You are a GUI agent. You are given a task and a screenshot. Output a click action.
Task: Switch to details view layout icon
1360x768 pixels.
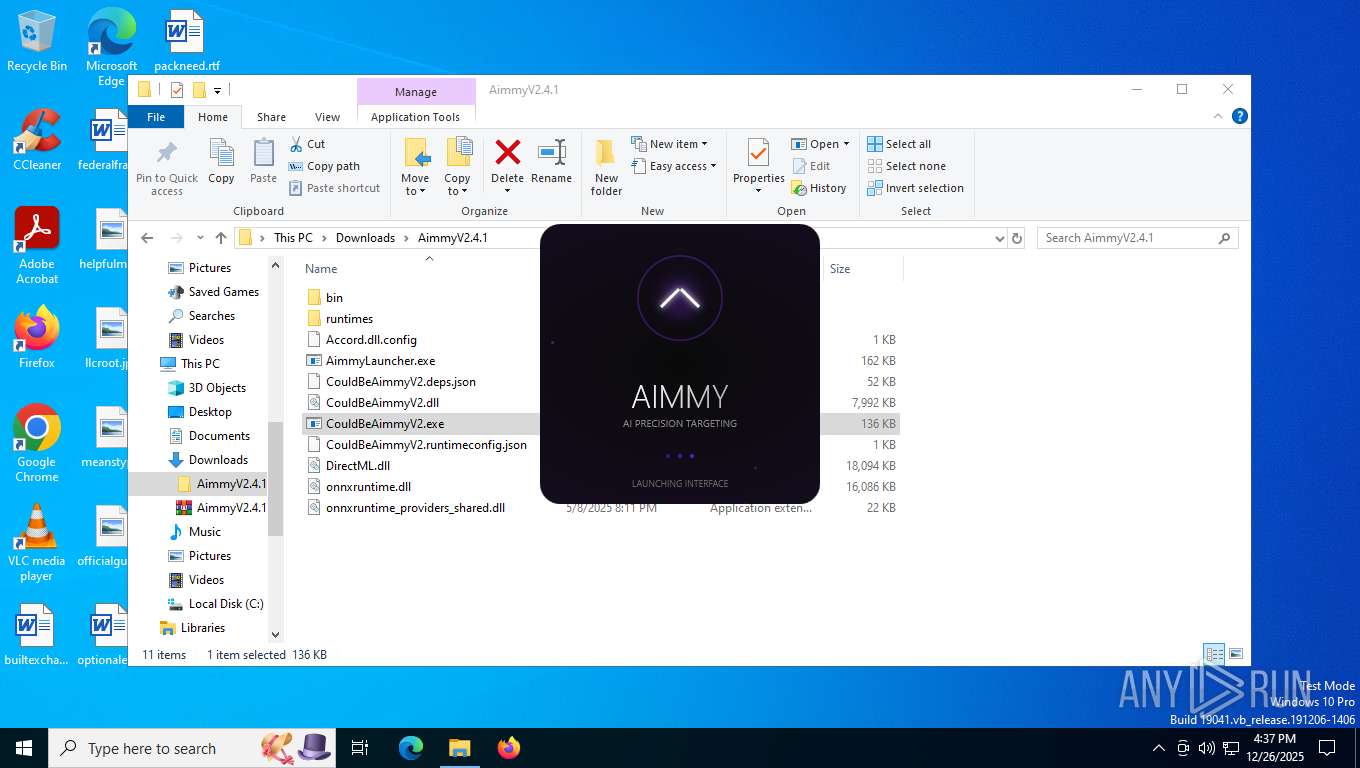coord(1214,654)
